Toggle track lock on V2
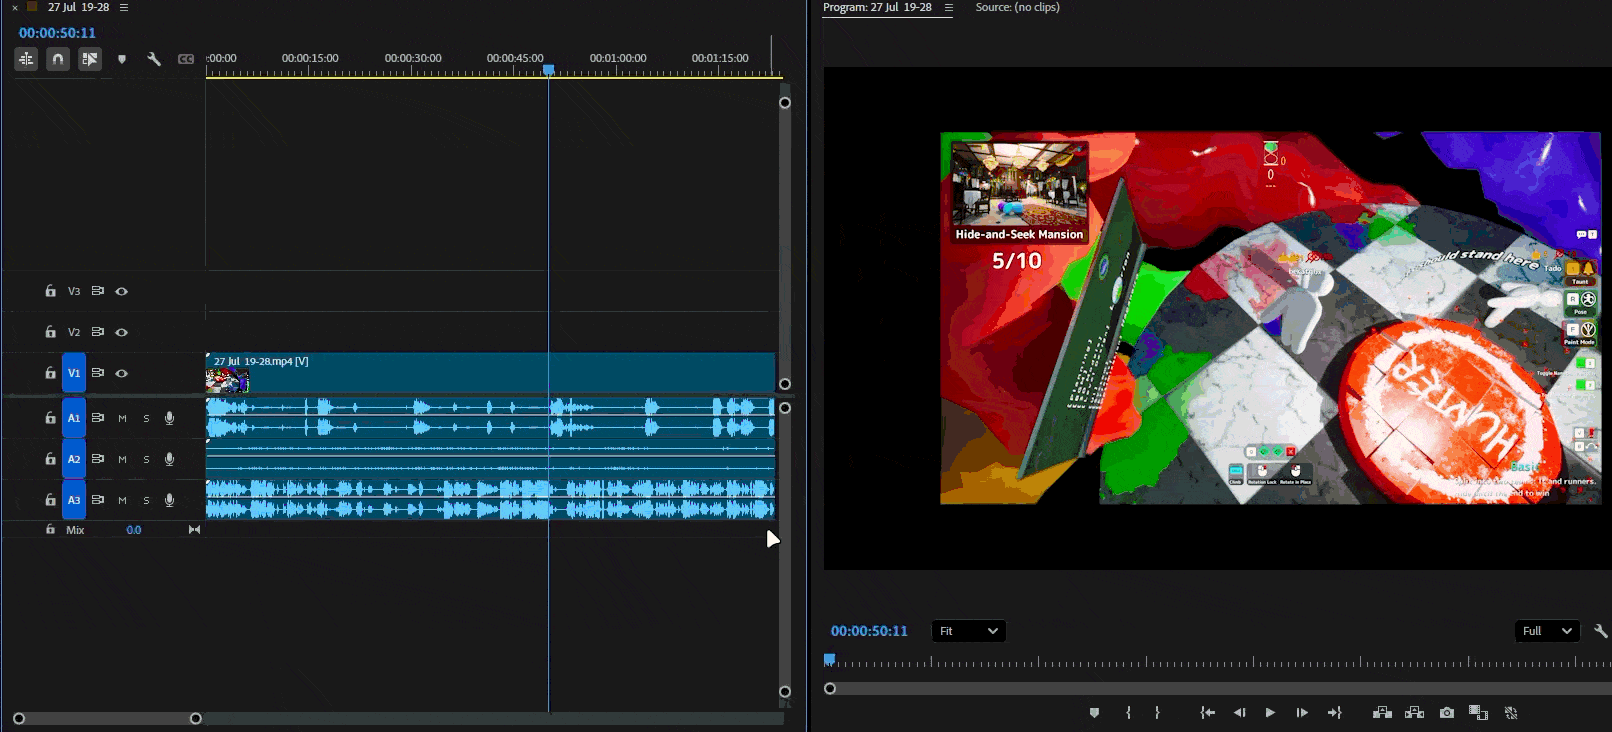The height and width of the screenshot is (732, 1612). click(50, 332)
